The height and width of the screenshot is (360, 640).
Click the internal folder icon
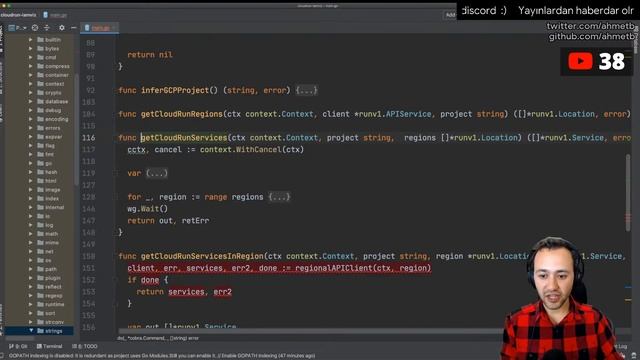coord(40,207)
